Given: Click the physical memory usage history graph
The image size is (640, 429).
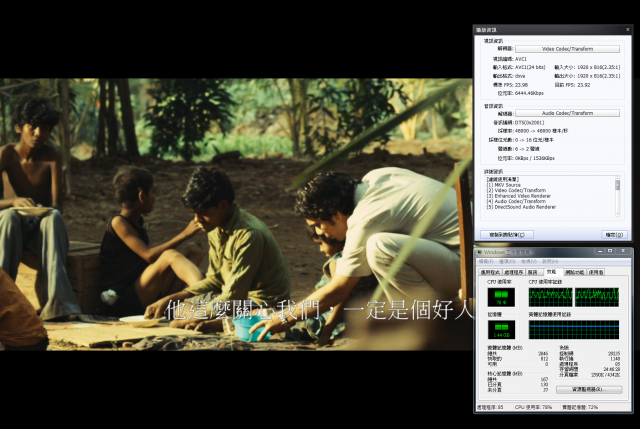Looking at the screenshot, I should 574,330.
